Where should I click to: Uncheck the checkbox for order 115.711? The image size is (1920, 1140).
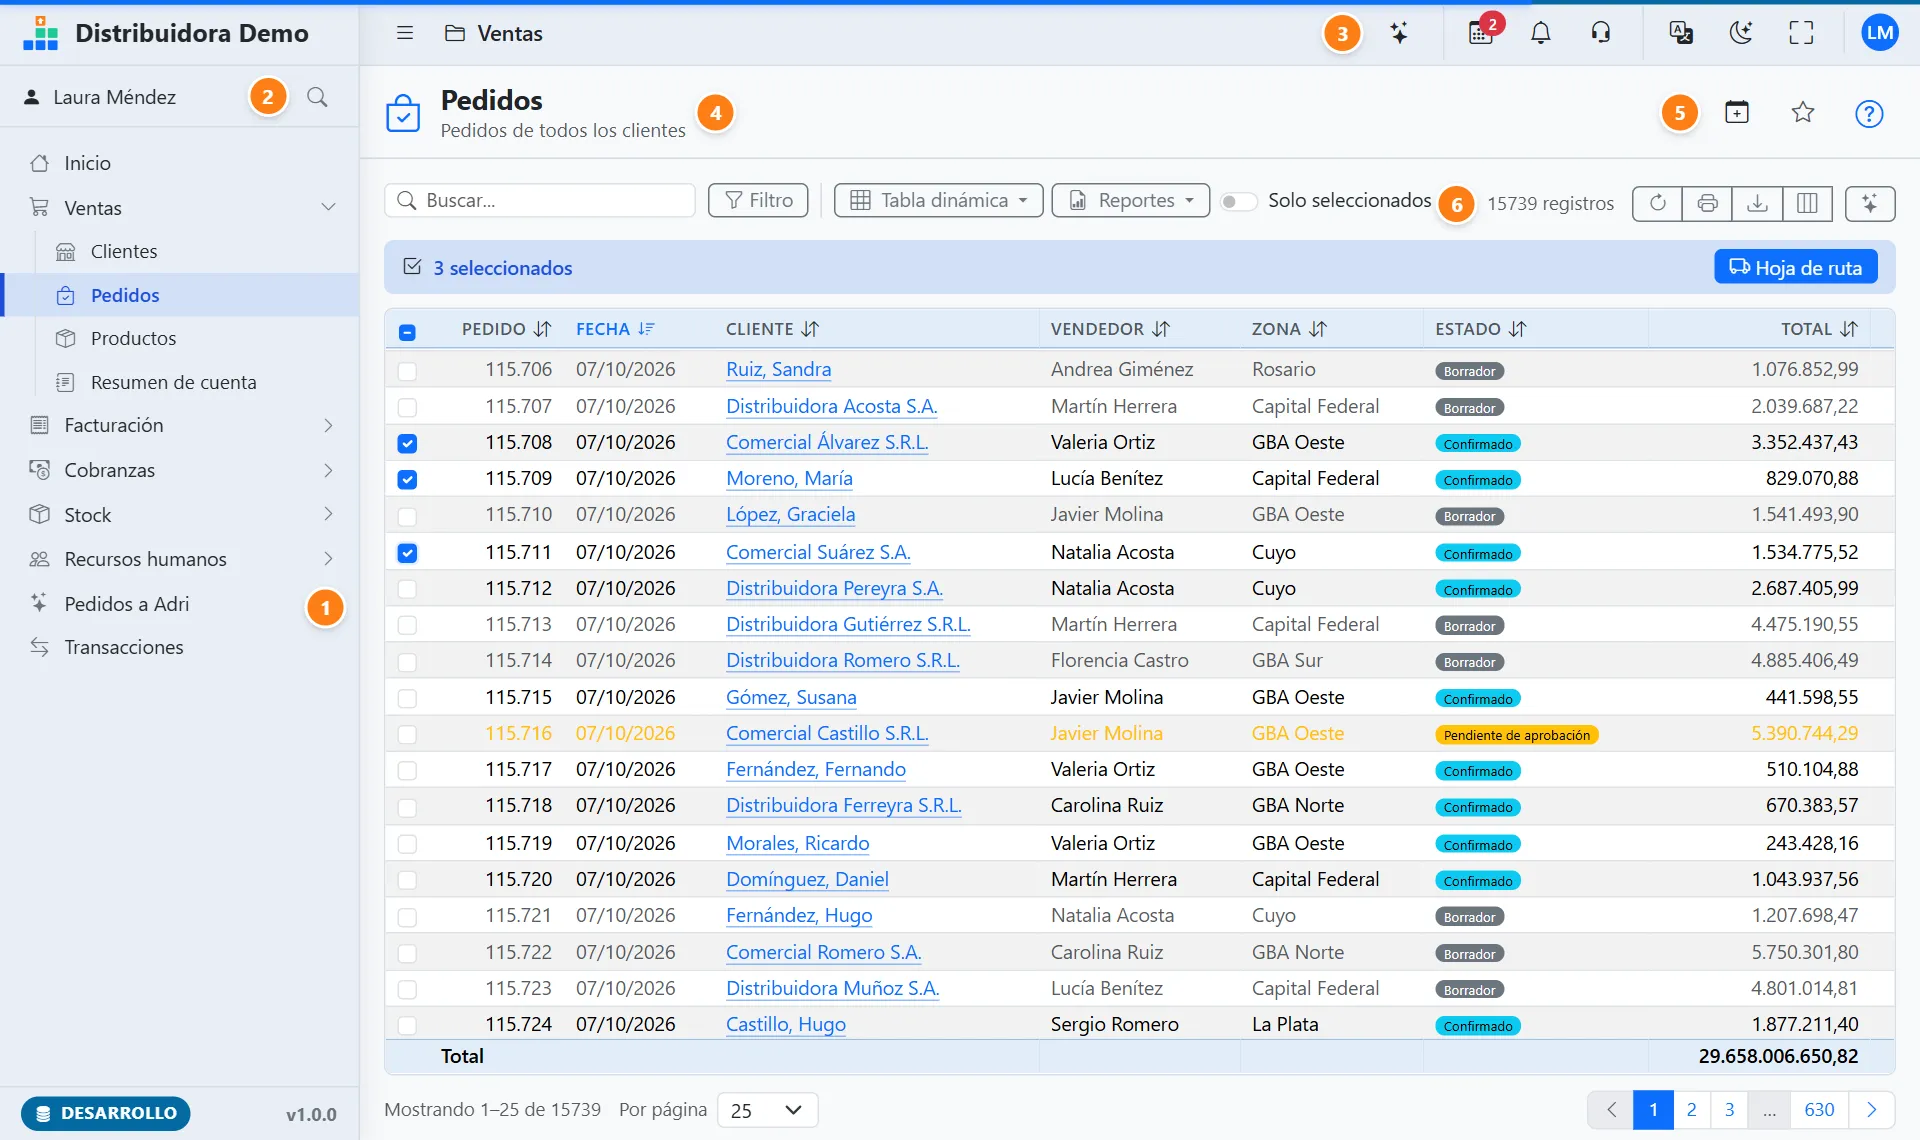pos(407,553)
